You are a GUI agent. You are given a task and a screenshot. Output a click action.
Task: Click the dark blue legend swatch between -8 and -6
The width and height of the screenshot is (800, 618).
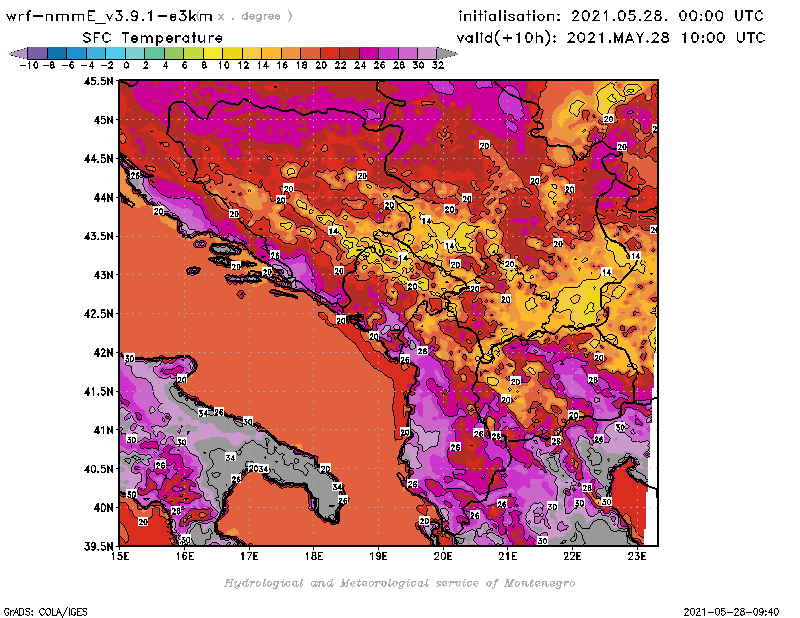tap(57, 53)
